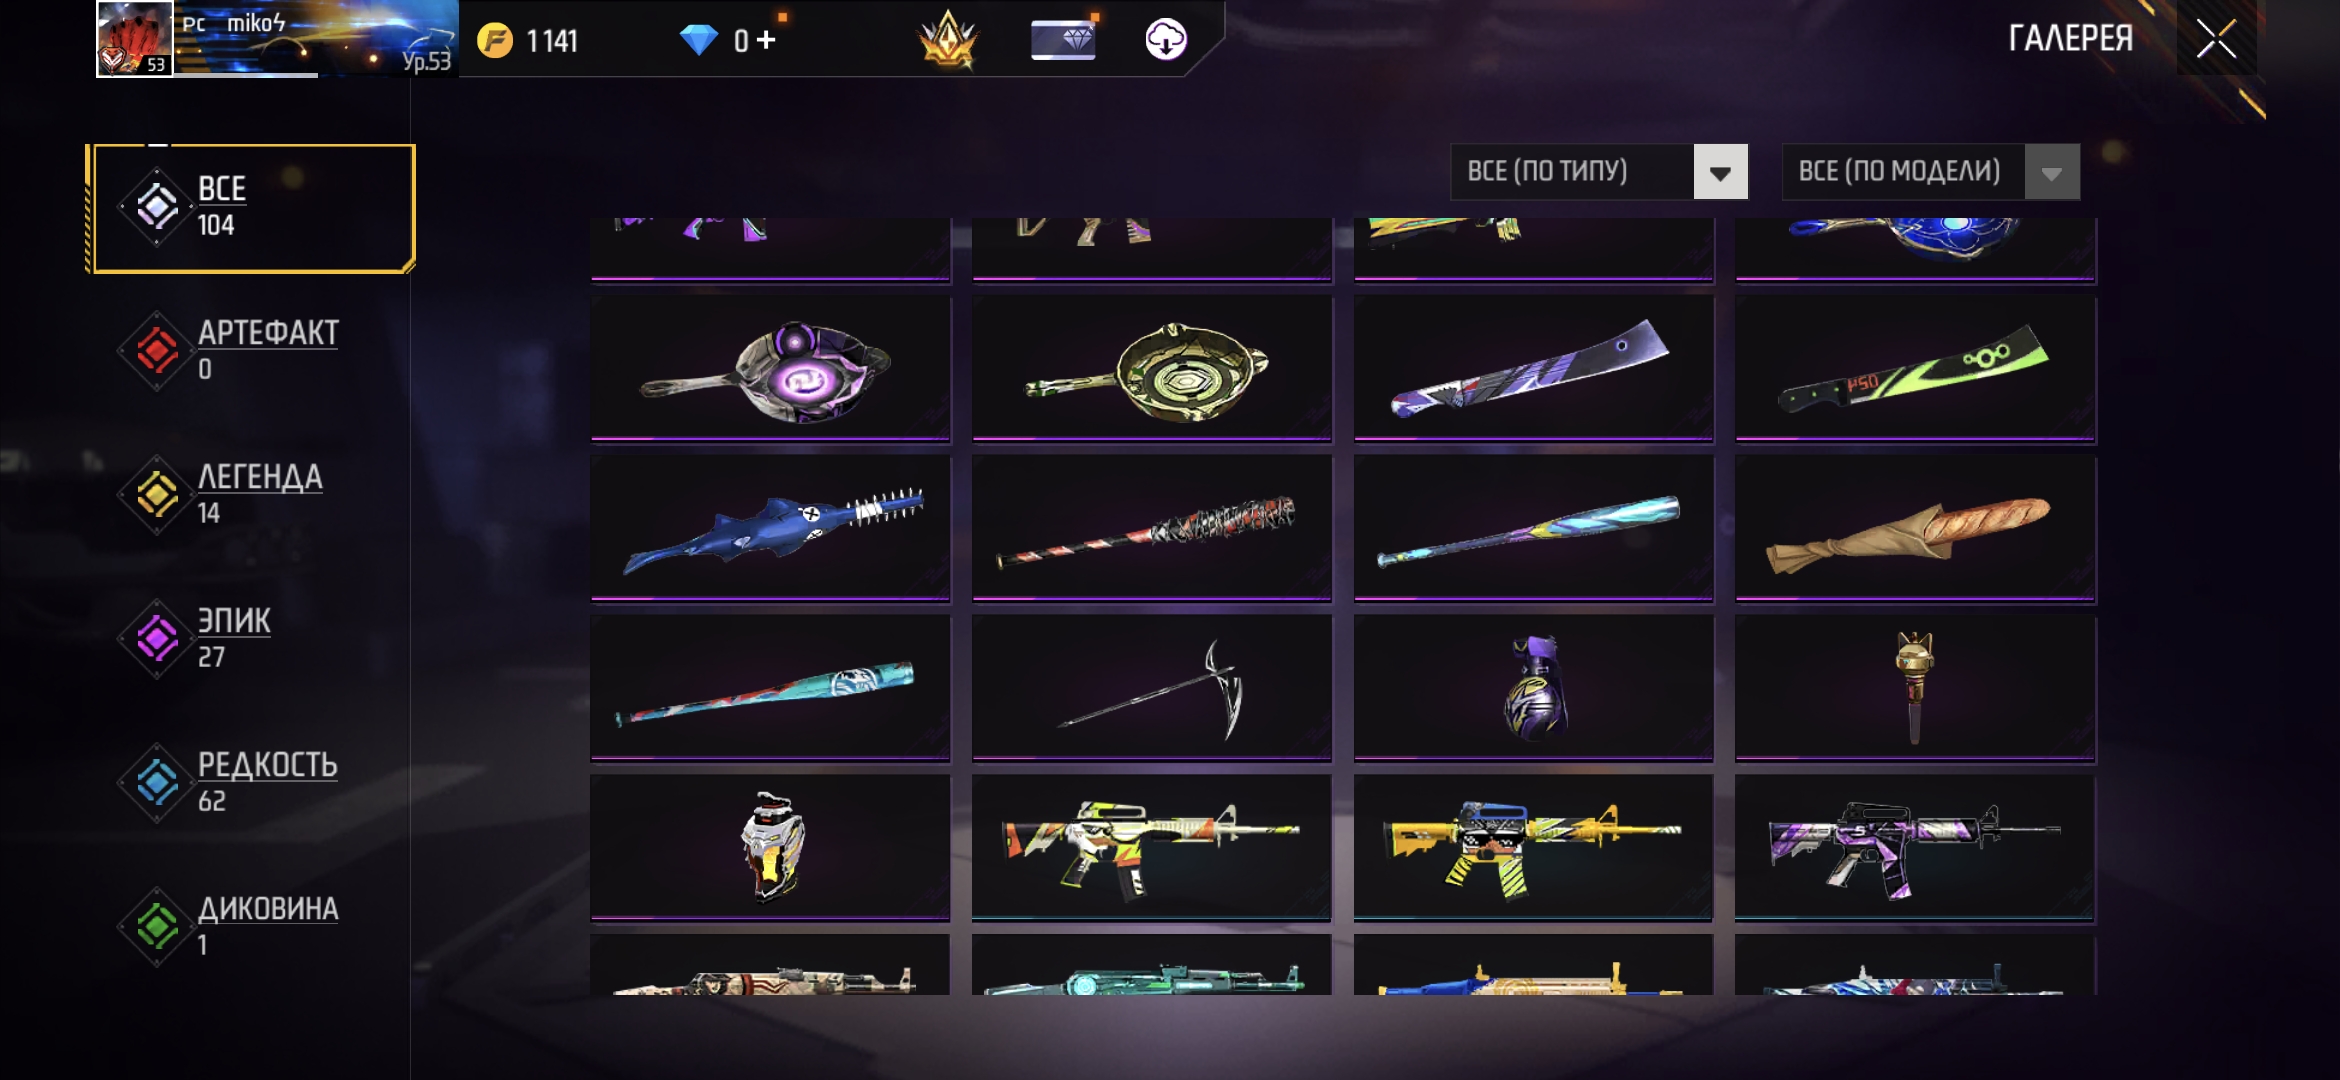
Task: Open the ВСЕ (ПО ТИПУ) filter box
Action: pos(1599,172)
